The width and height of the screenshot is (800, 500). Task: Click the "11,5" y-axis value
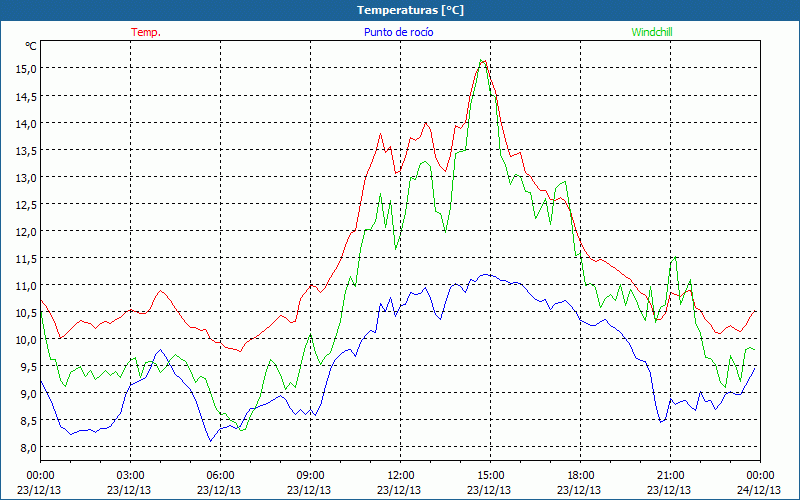pyautogui.click(x=26, y=258)
